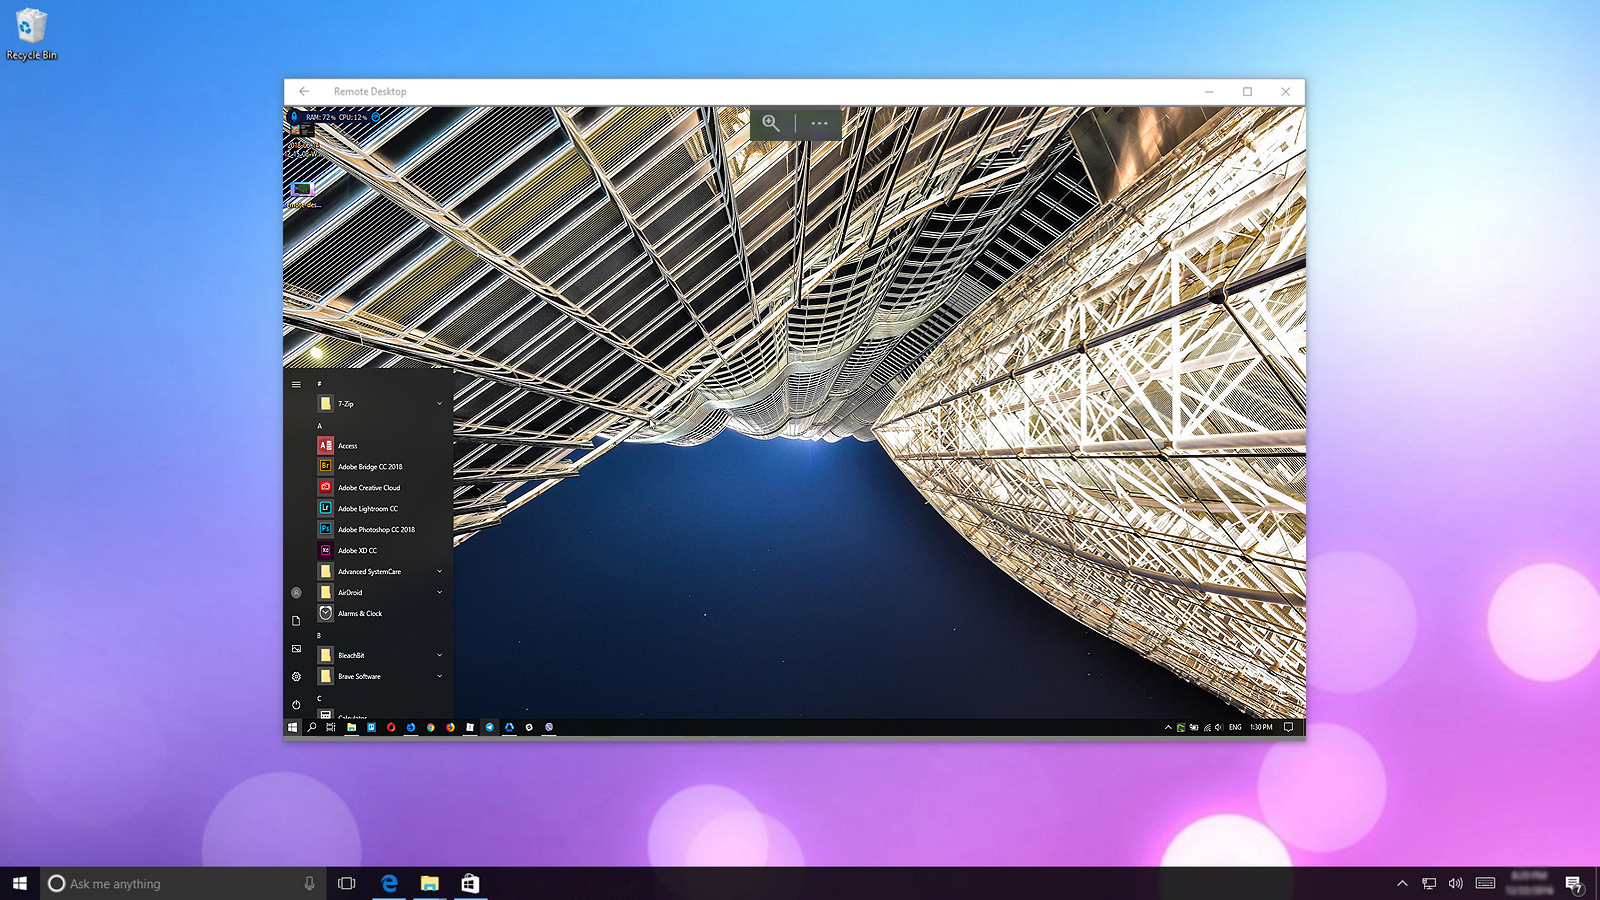Toggle the Start menu hamburger button
The image size is (1600, 900).
point(296,384)
